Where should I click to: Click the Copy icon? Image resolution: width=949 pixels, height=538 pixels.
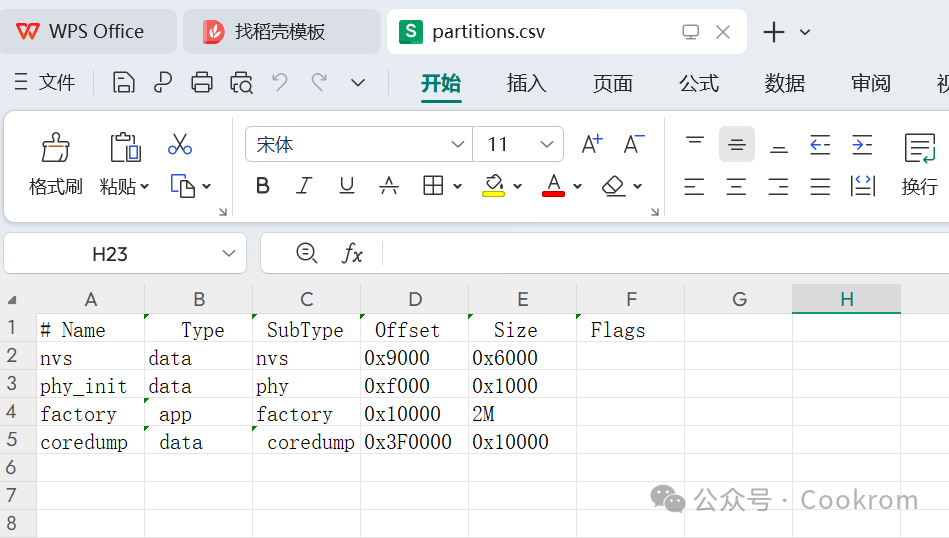tap(182, 186)
